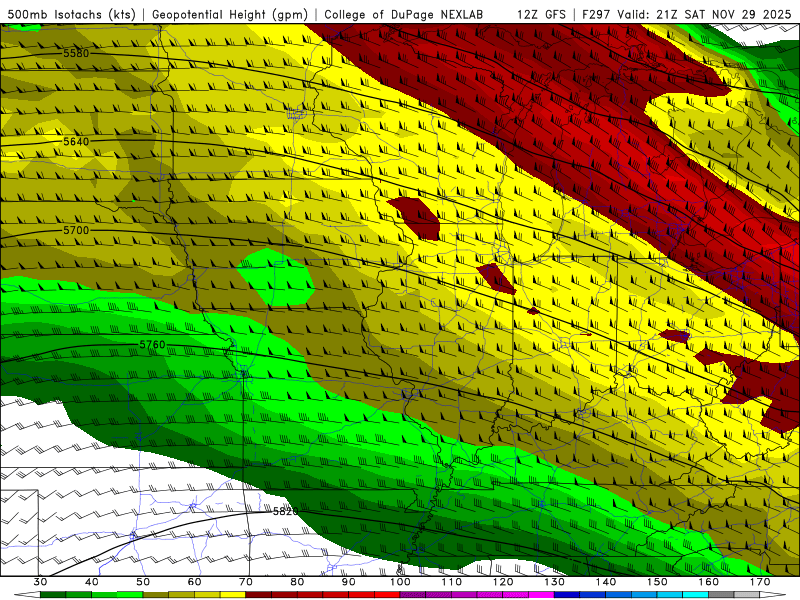Click the 90 value on the color scale
The image size is (800, 600).
tap(349, 582)
